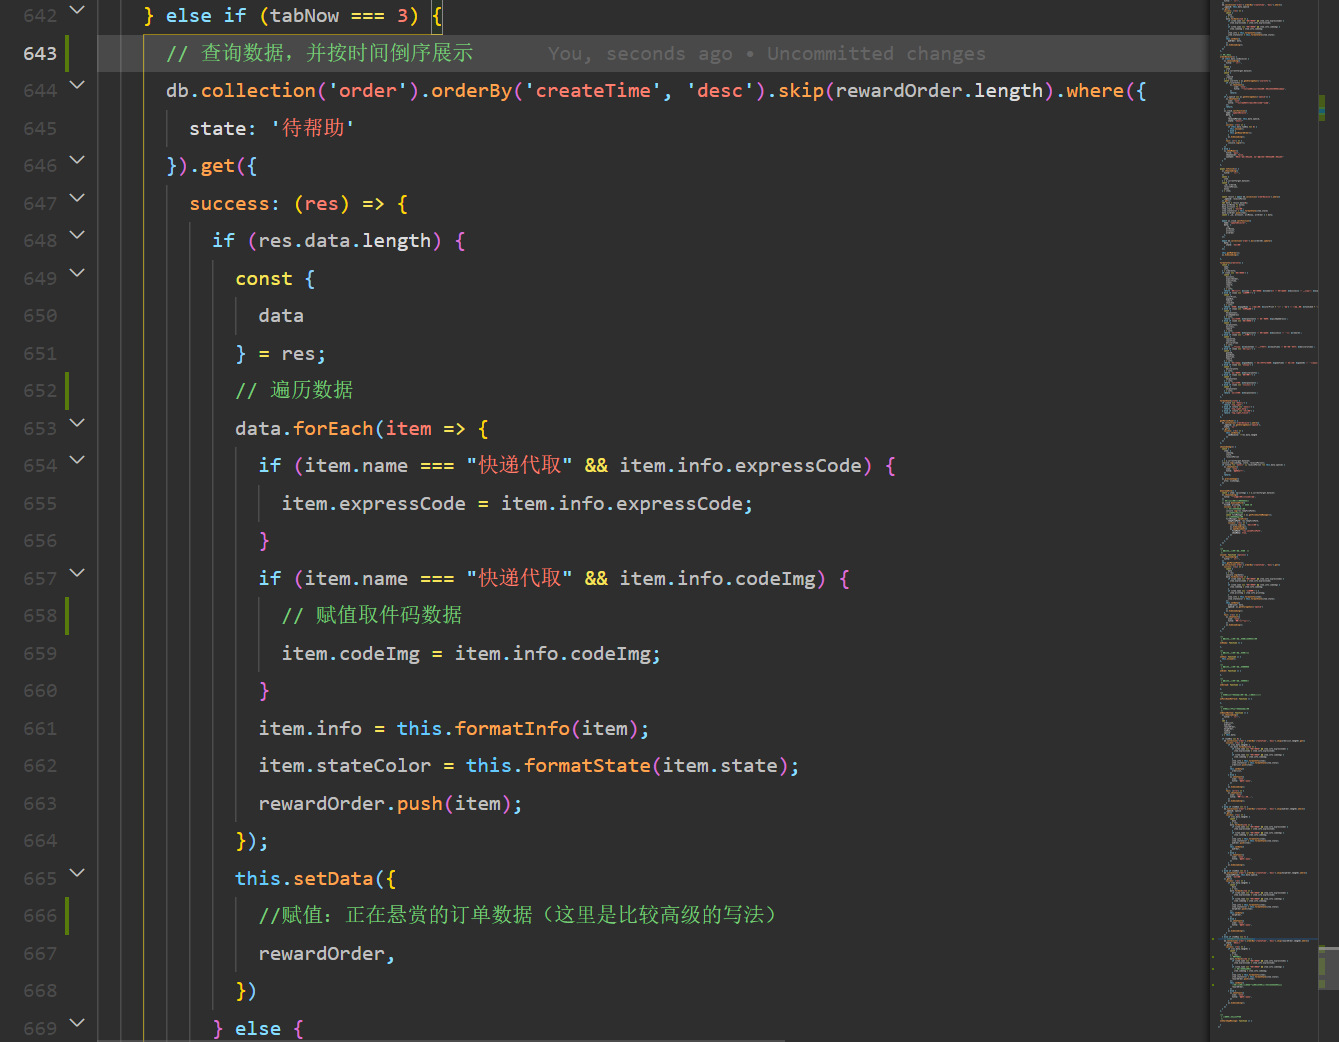
Task: Click the 遍历数据 comment on line 652
Action: click(x=310, y=390)
